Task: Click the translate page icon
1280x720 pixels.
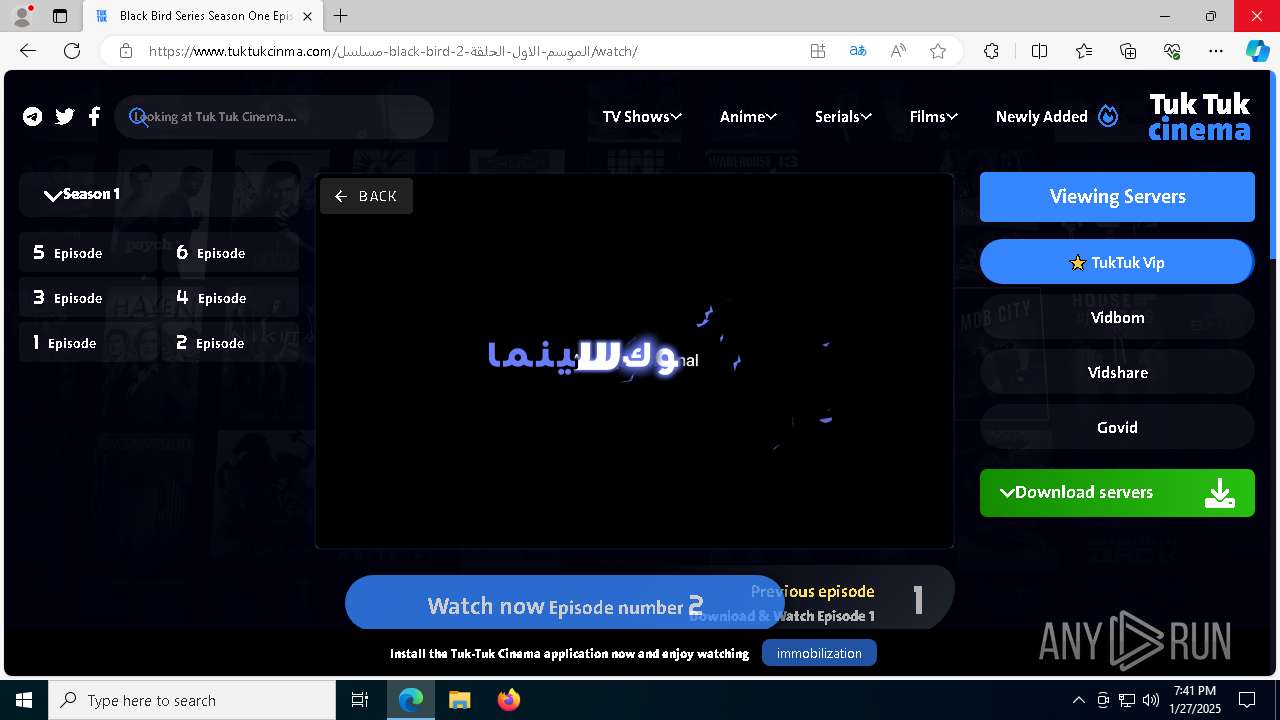Action: coord(858,51)
